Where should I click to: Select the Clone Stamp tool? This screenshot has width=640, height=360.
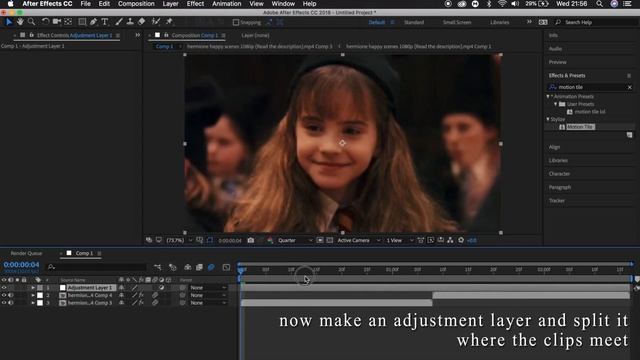[130, 22]
